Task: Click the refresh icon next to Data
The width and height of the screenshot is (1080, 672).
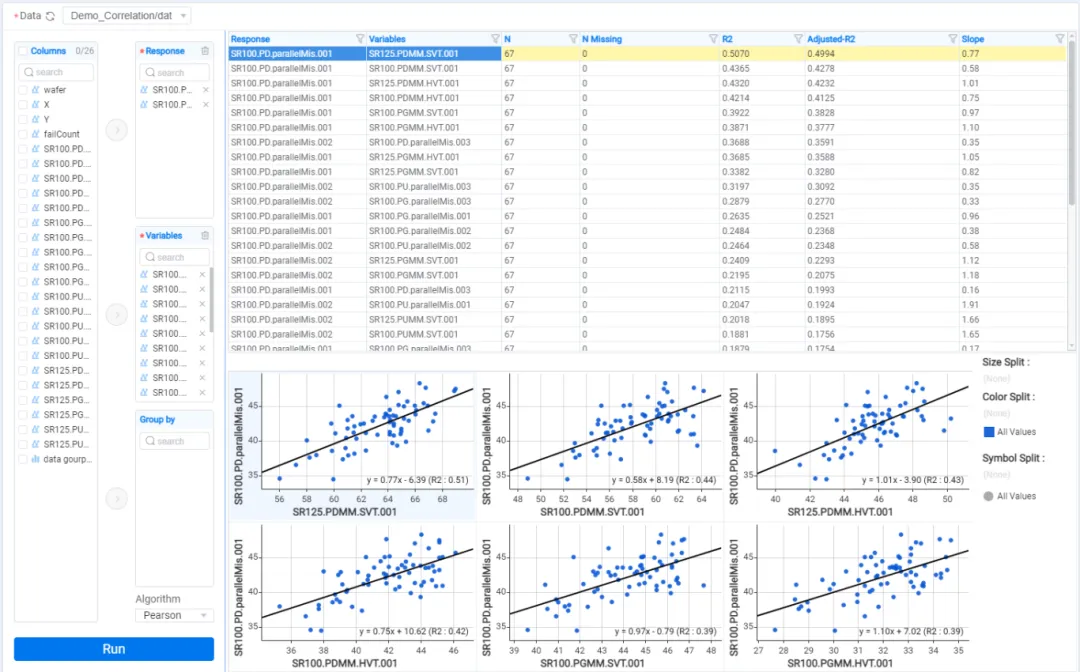Action: [x=50, y=16]
